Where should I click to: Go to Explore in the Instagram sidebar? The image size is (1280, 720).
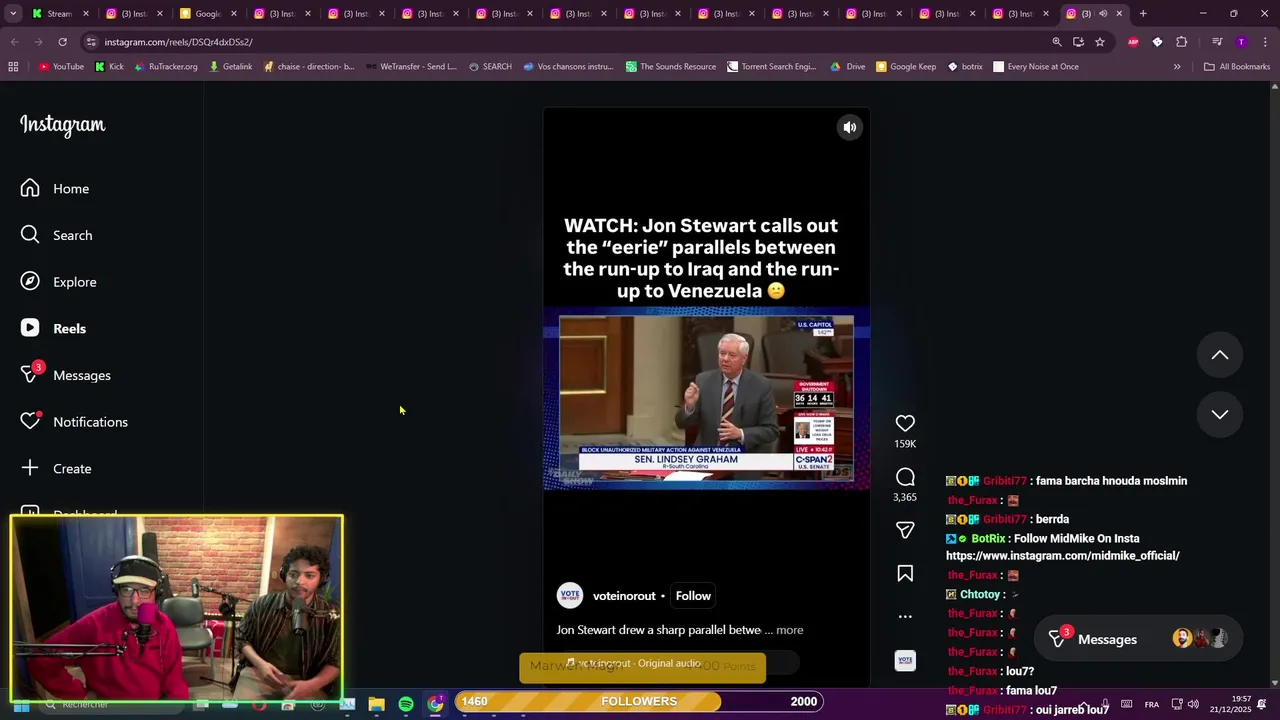[58, 282]
